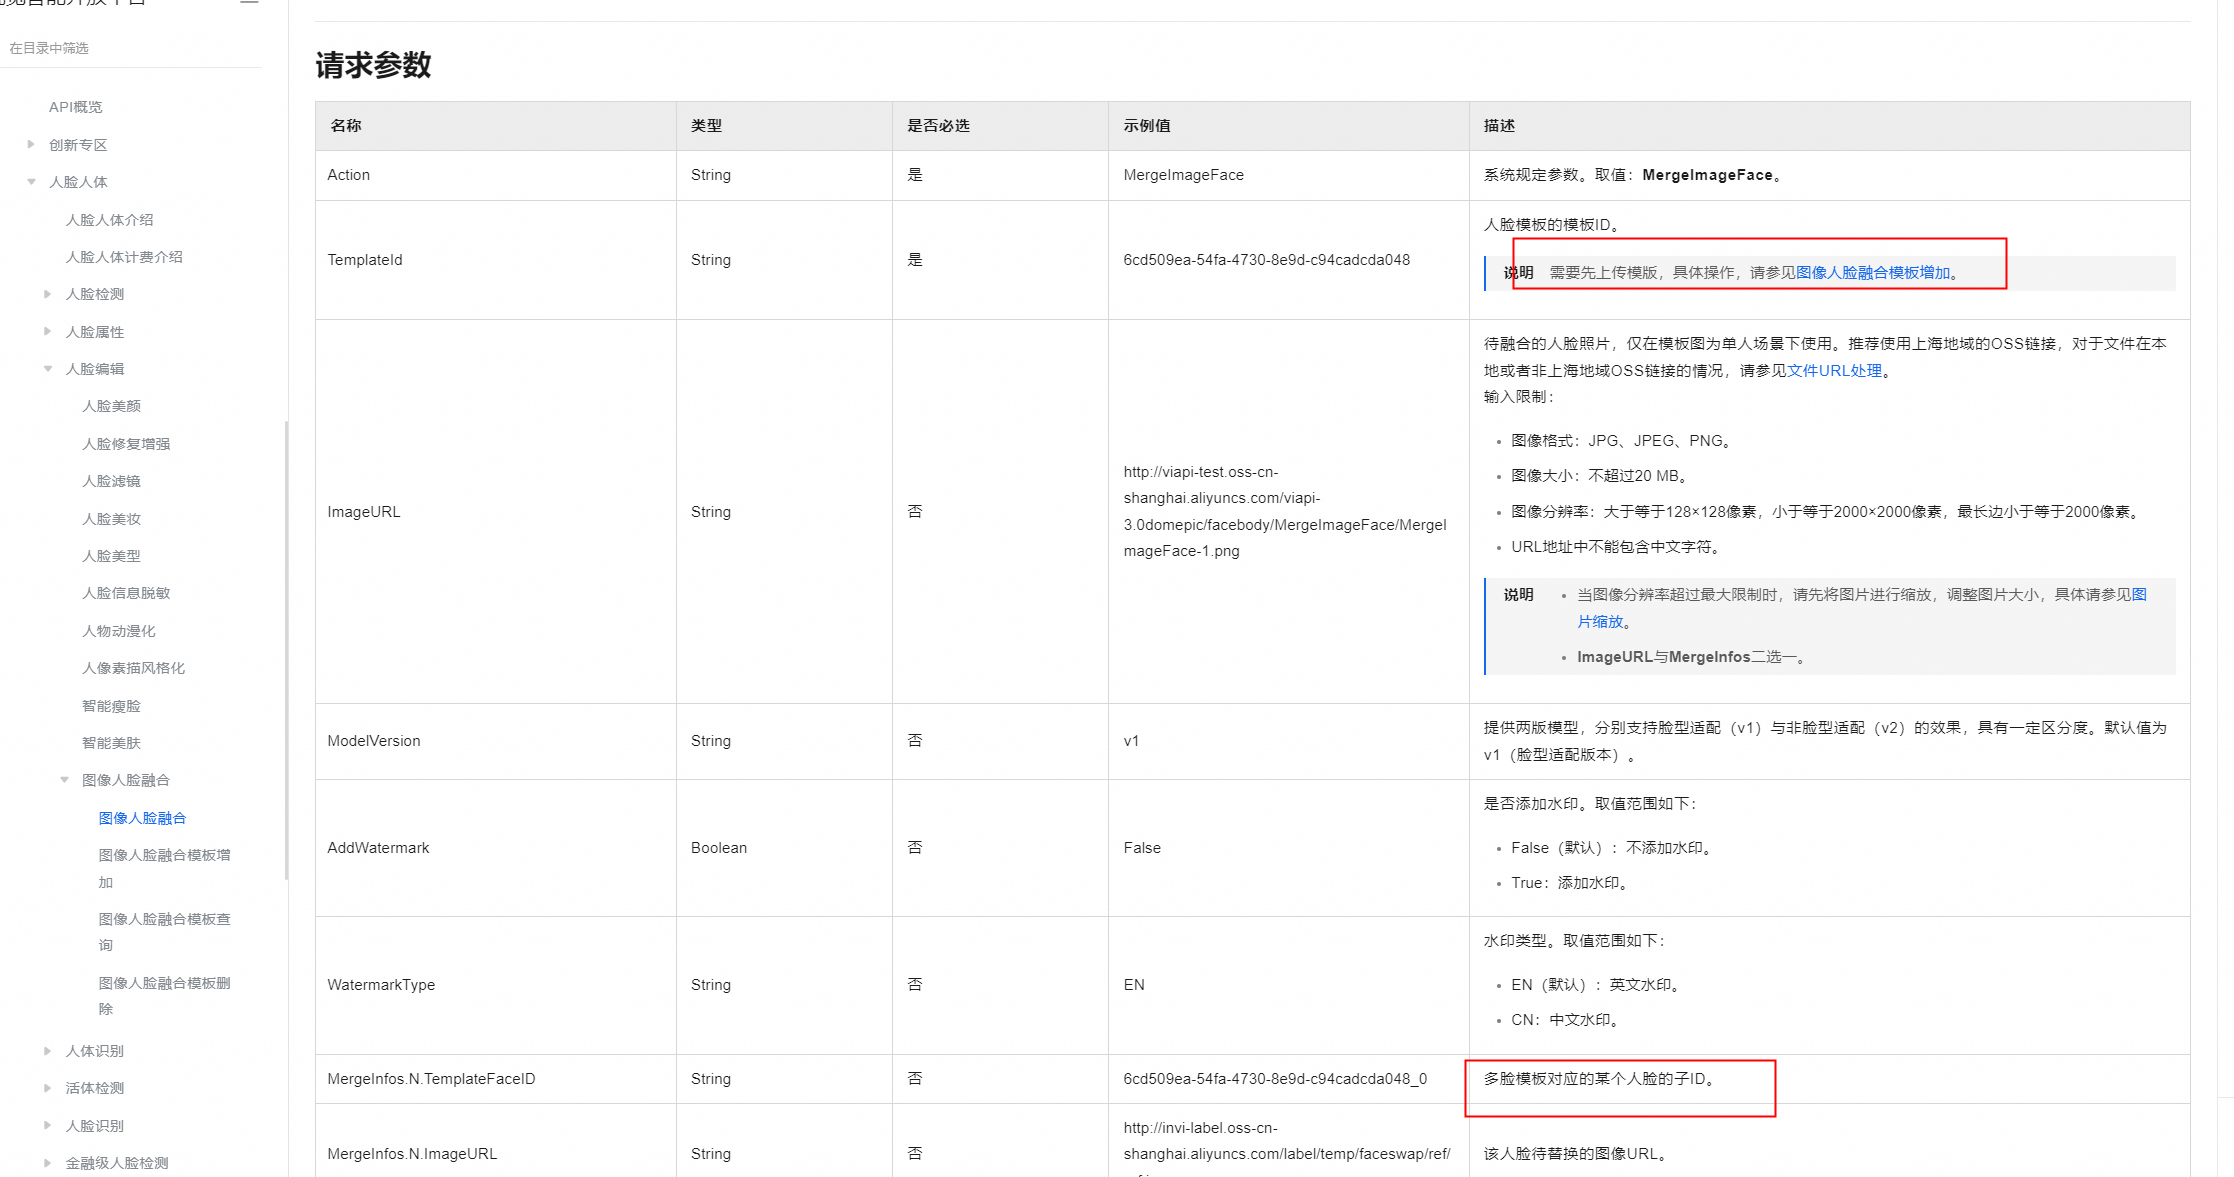Open the 人脸美妆 doc page
The width and height of the screenshot is (2234, 1177).
click(x=112, y=519)
